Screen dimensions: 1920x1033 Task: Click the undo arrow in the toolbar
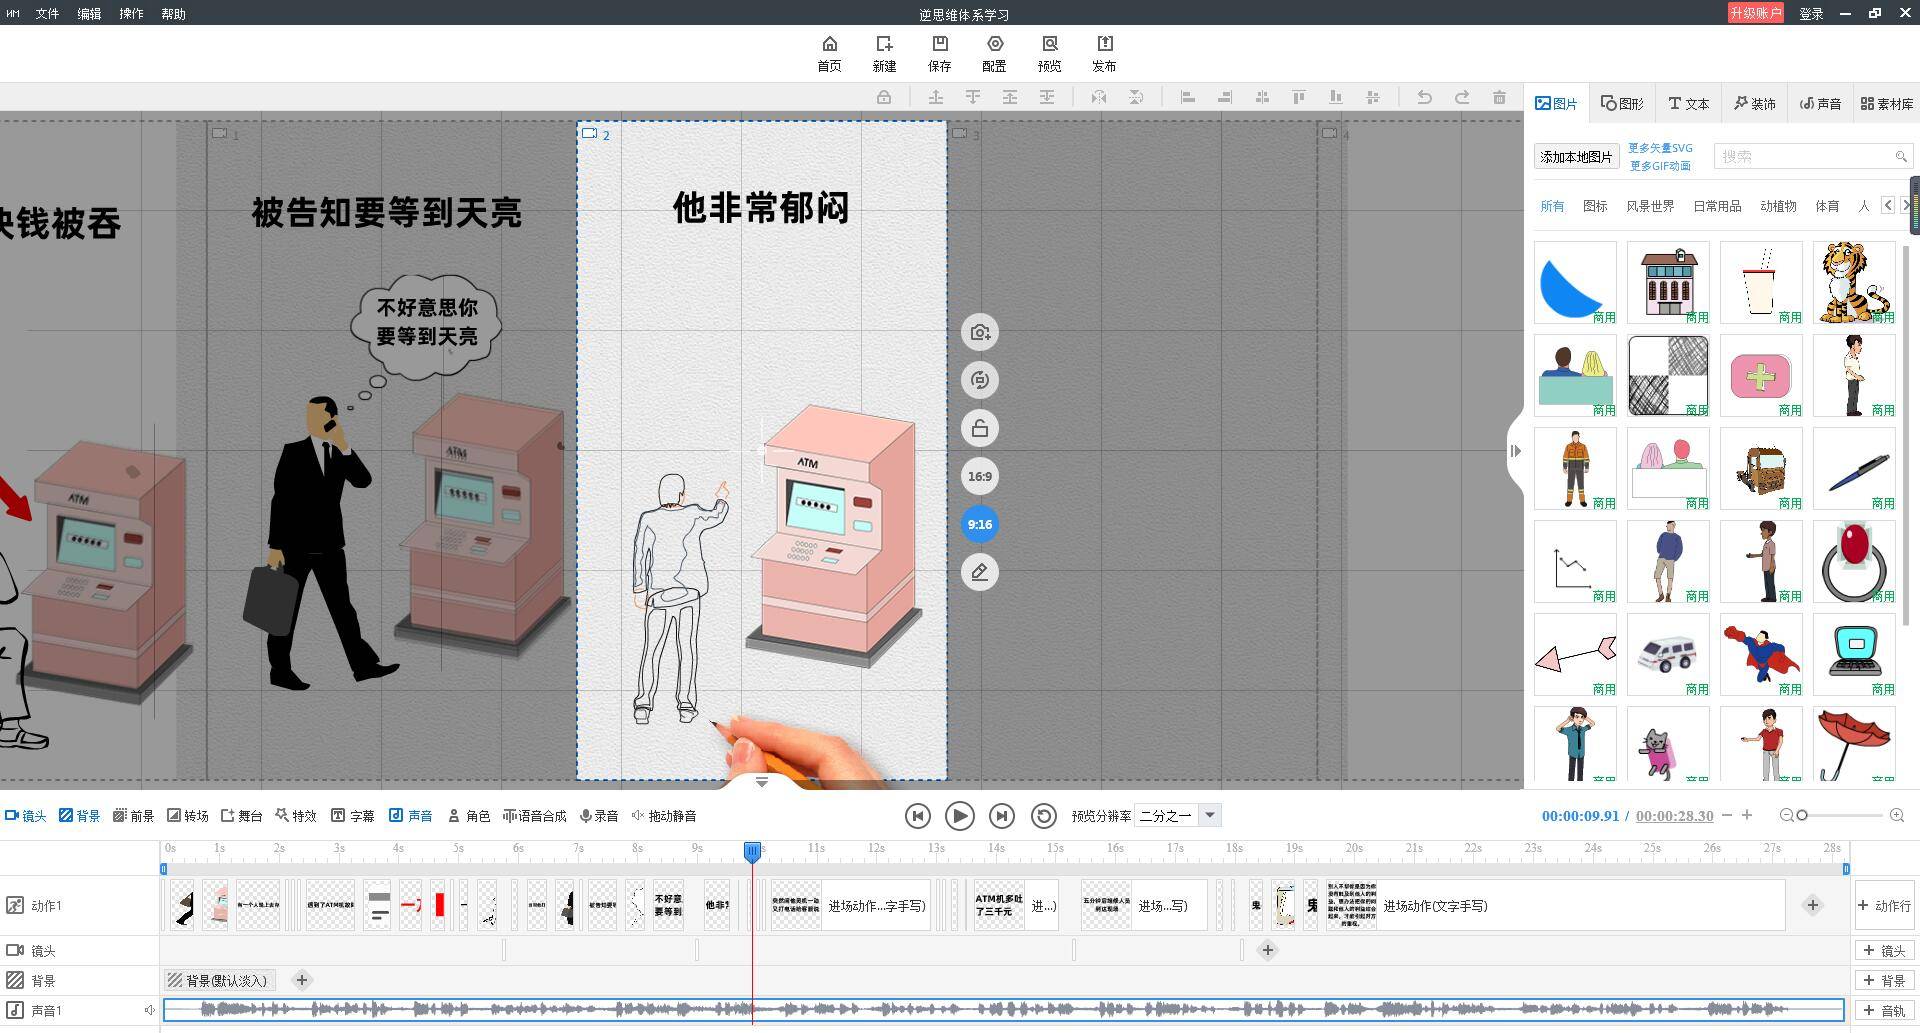point(1424,97)
